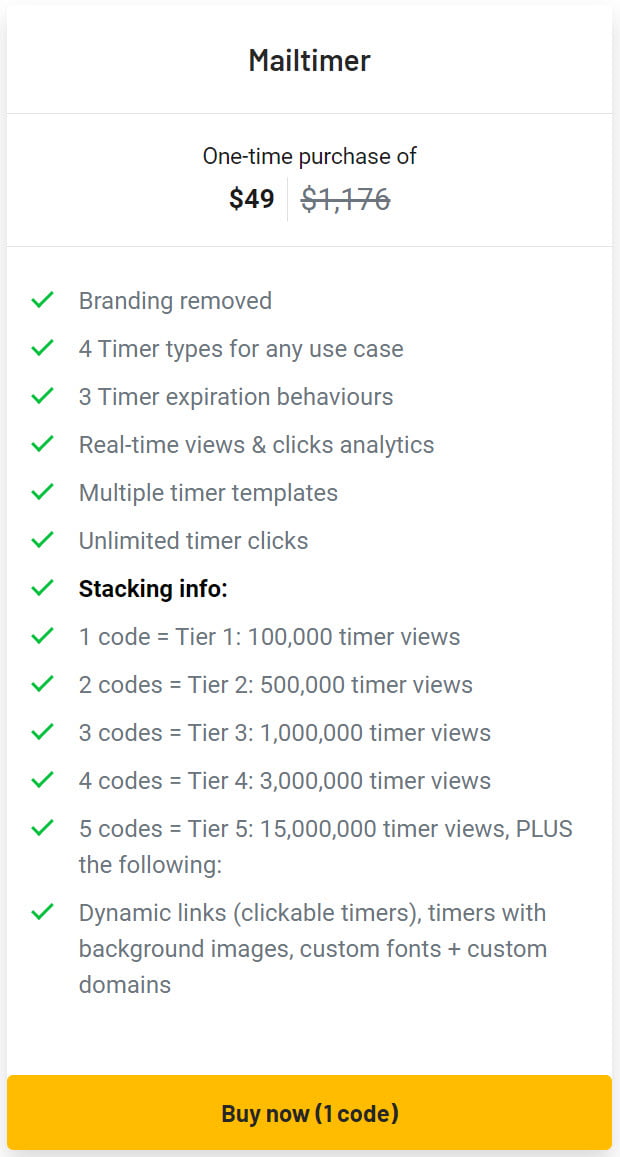Select the checkmark for Unlimited timer clicks
This screenshot has height=1157, width=620.
coord(42,540)
